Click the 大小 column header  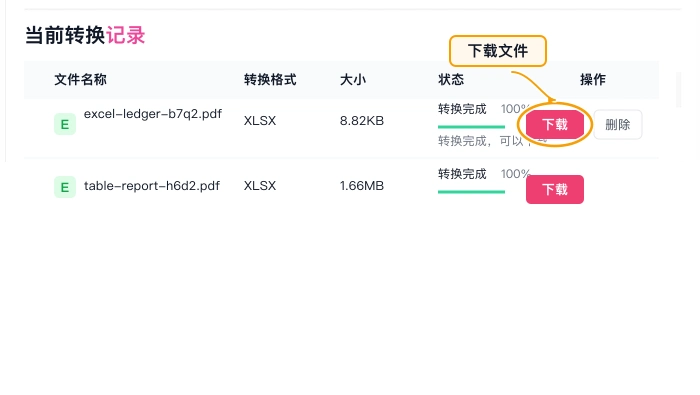coord(353,80)
